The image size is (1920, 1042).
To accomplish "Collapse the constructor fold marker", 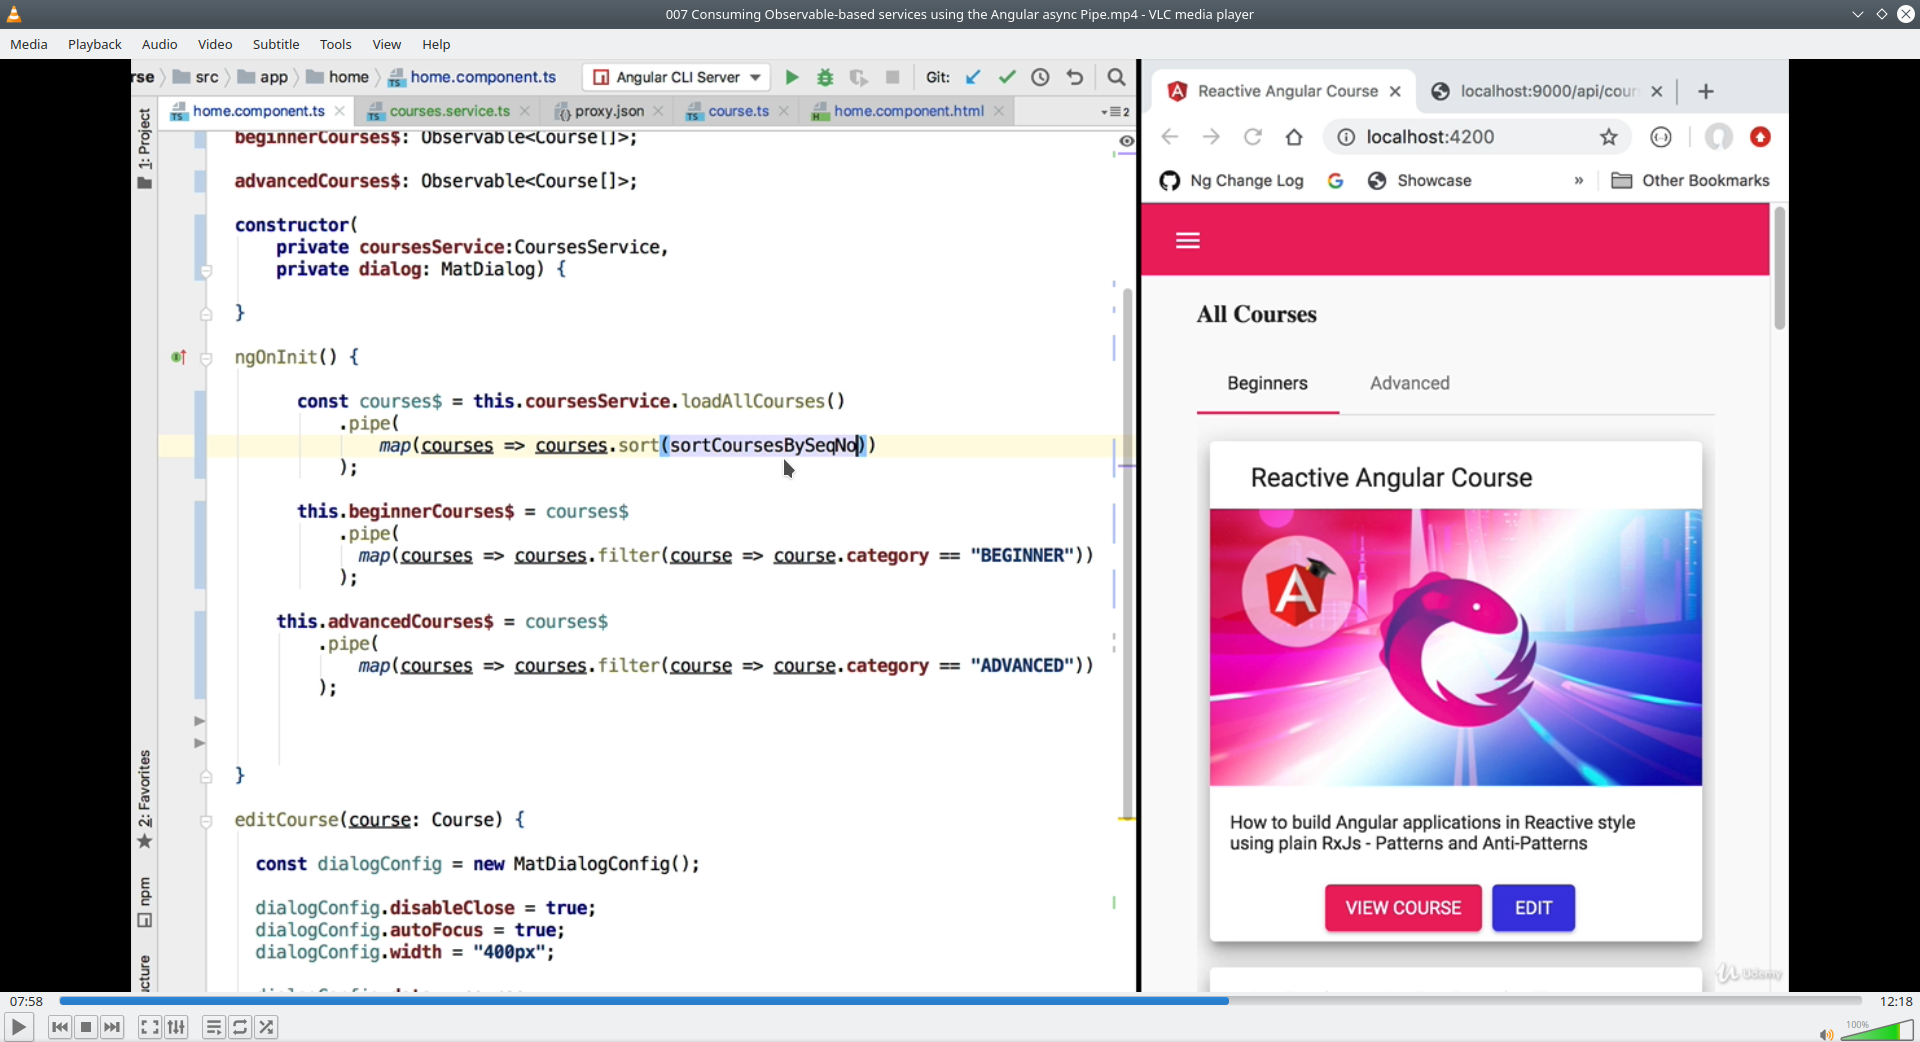I will click(206, 271).
